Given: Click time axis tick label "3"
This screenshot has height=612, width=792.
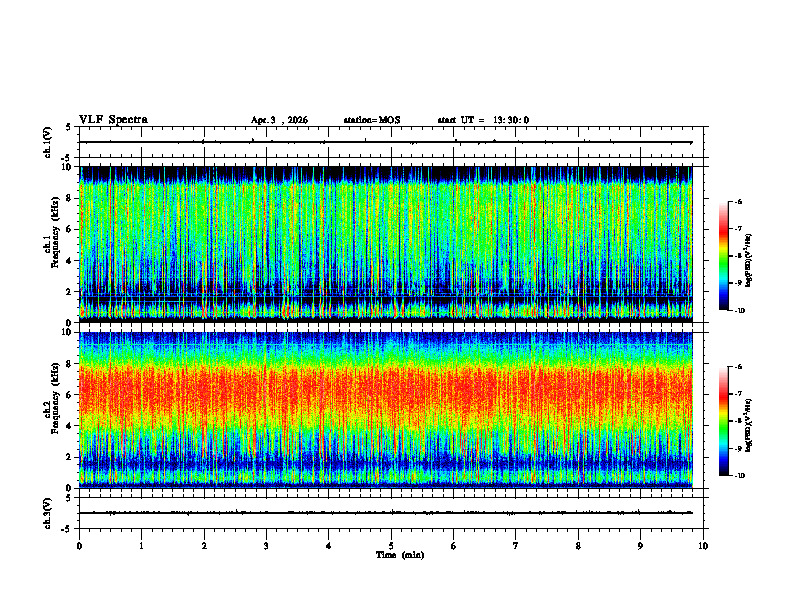Looking at the screenshot, I should coord(266,546).
